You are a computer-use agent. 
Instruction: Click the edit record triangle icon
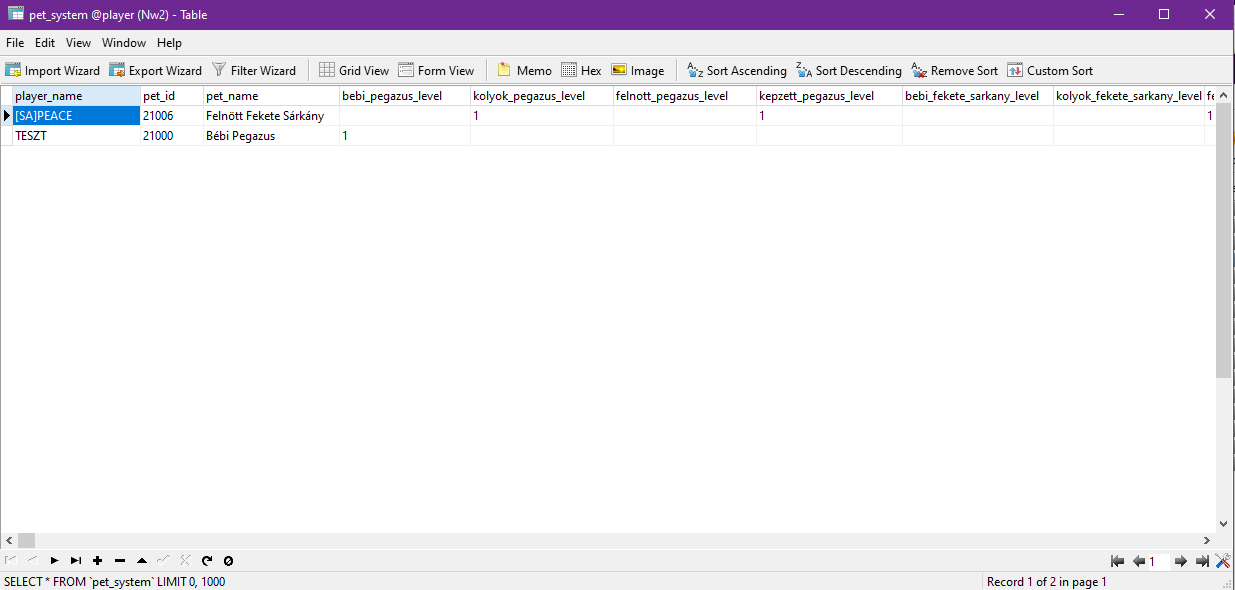point(141,561)
